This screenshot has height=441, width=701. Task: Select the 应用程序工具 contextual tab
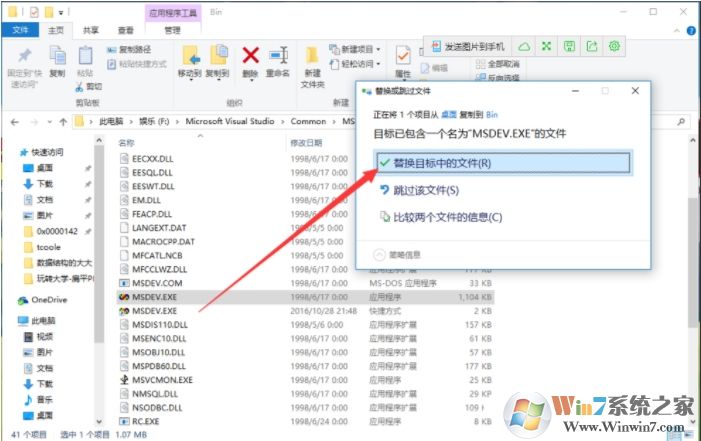pos(173,13)
